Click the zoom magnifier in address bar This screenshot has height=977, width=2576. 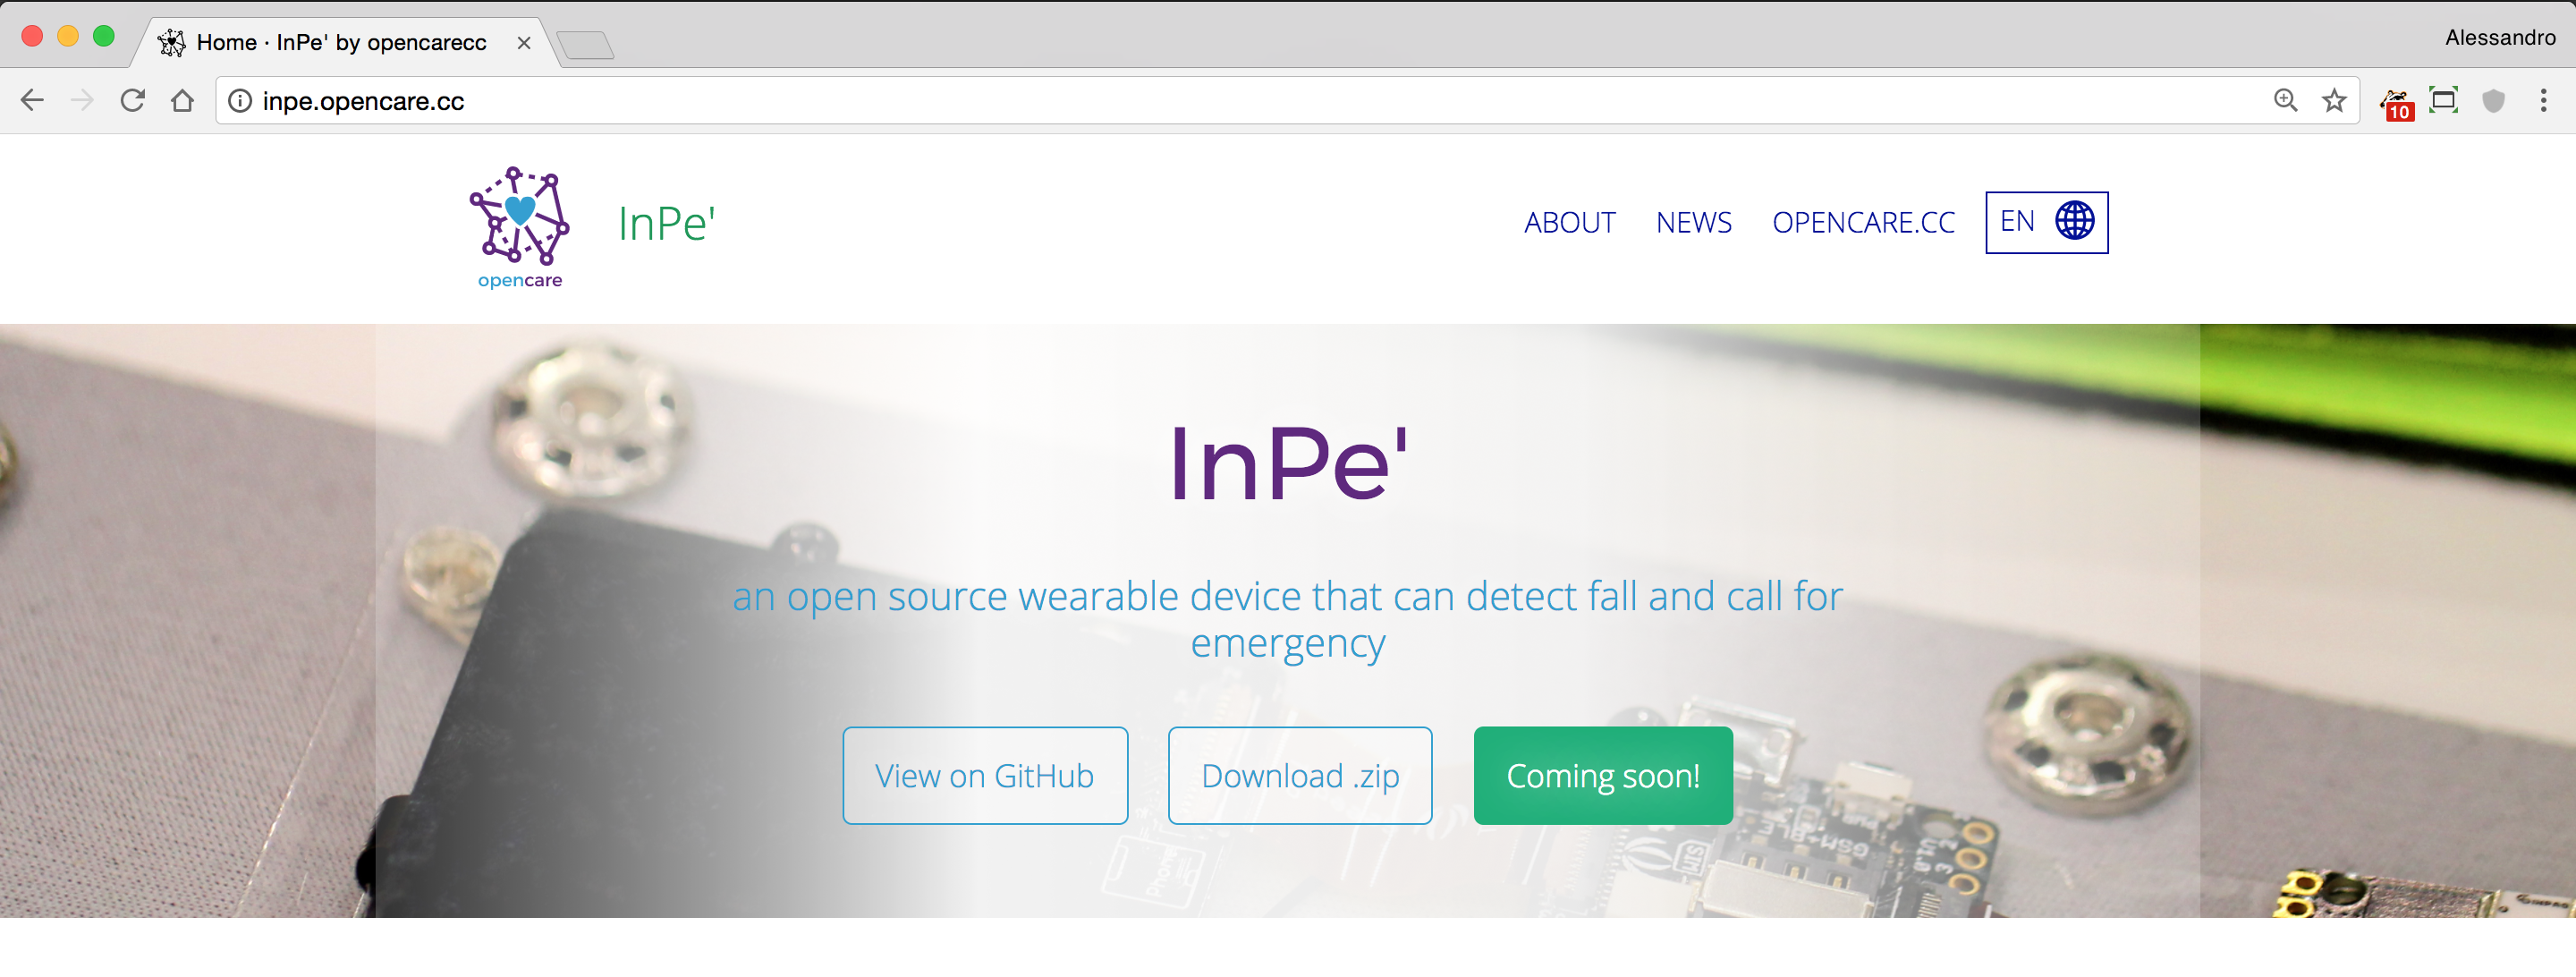coord(2285,101)
